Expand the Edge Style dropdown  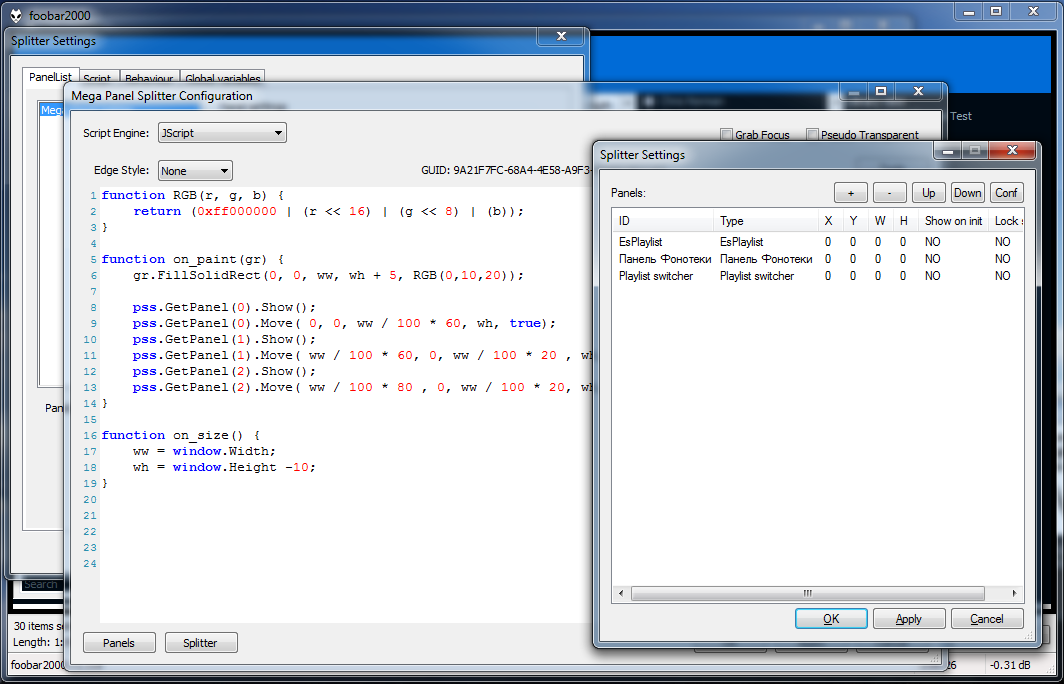194,171
